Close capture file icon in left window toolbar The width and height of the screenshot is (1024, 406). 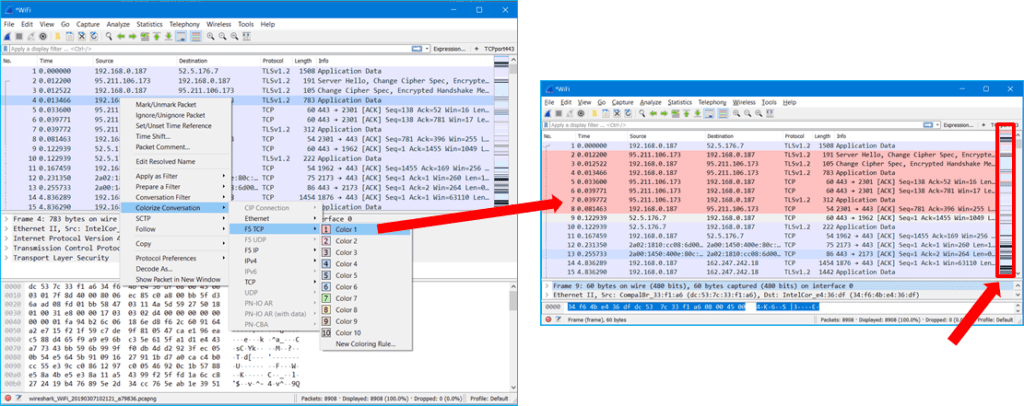82,37
